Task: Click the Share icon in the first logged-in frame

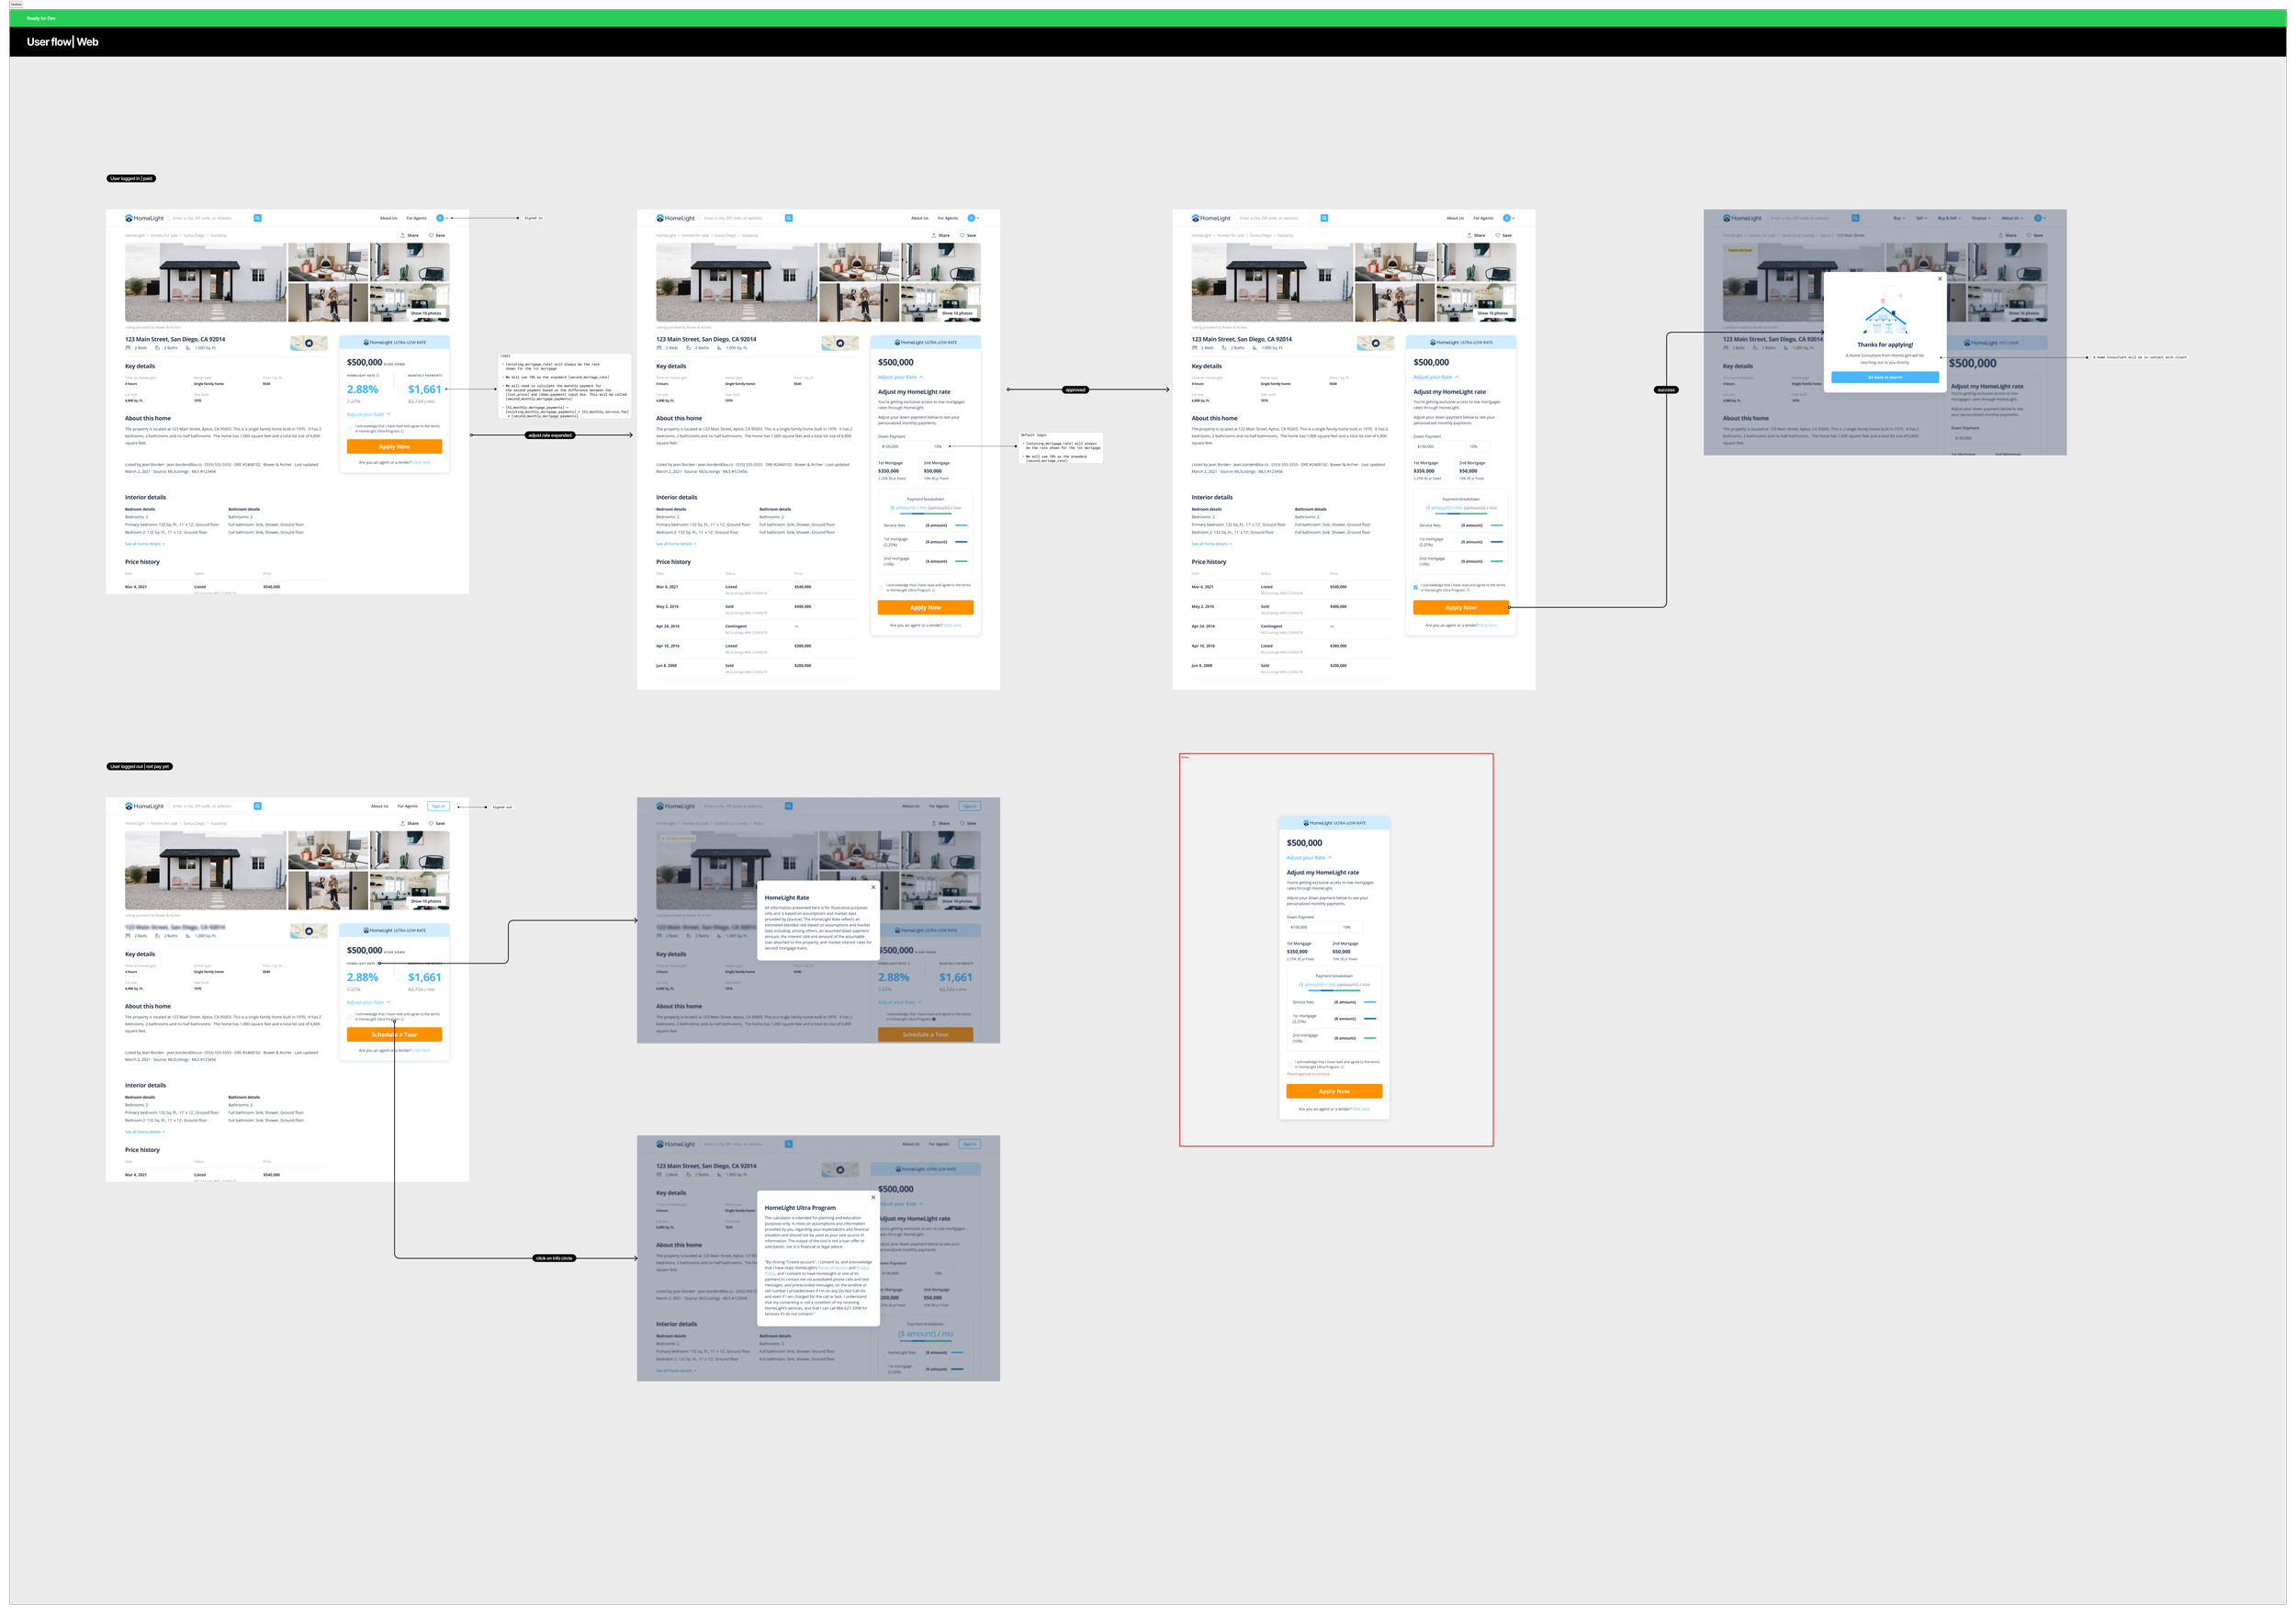Action: pos(403,236)
